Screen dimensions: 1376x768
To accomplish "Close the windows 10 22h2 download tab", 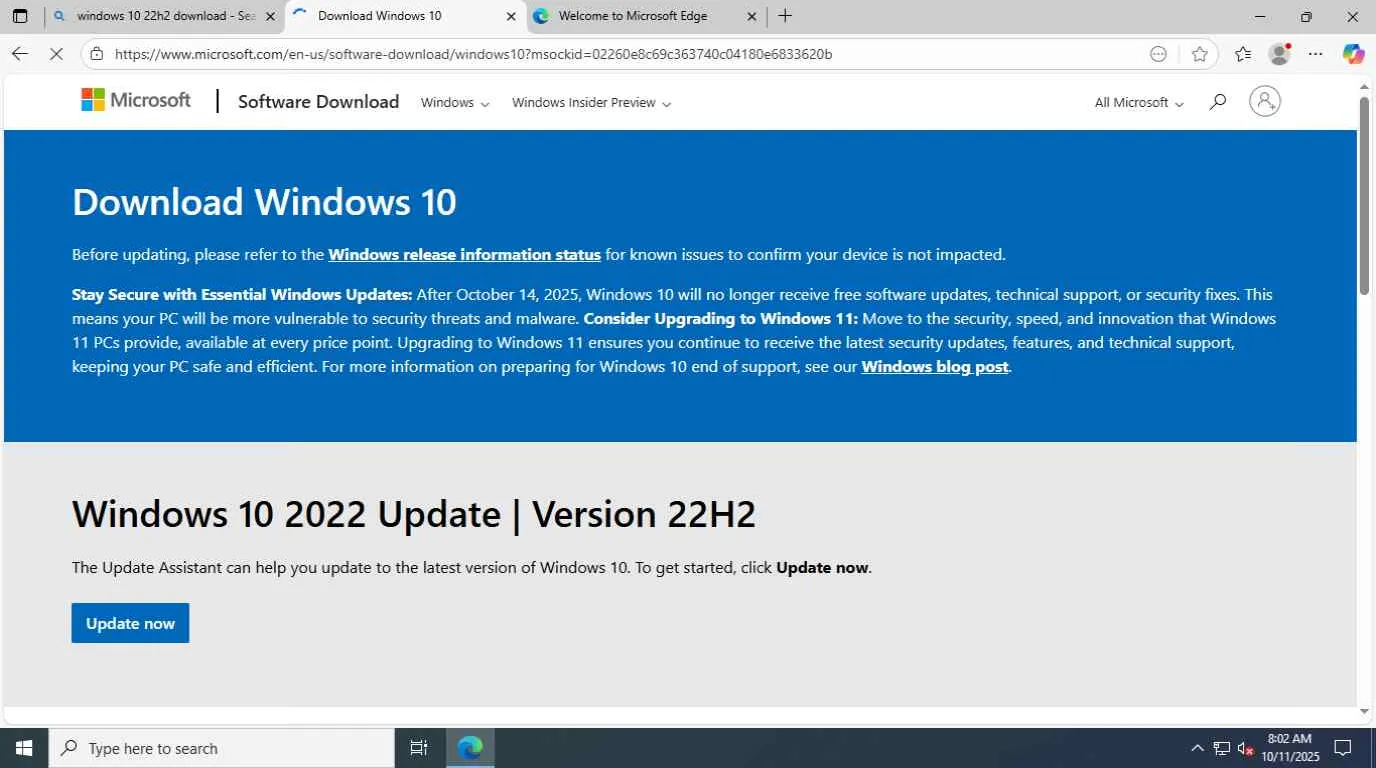I will pyautogui.click(x=270, y=16).
